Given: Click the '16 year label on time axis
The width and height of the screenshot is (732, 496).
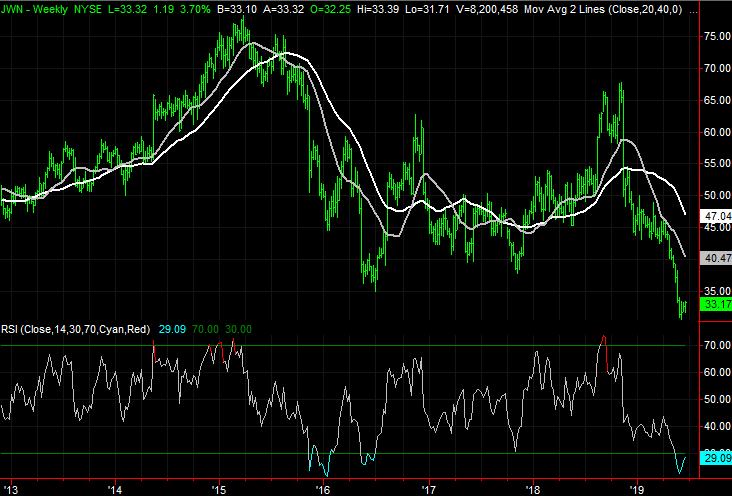Looking at the screenshot, I should point(323,489).
